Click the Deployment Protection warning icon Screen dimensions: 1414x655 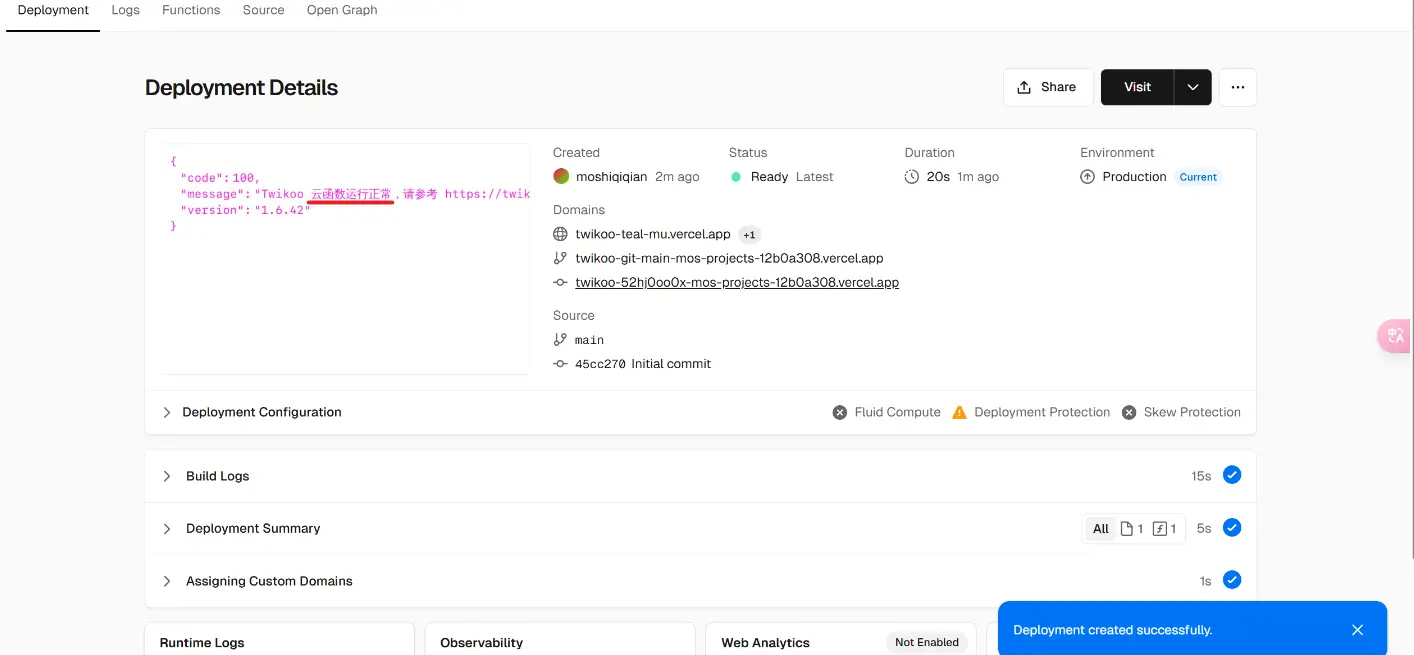(x=959, y=412)
